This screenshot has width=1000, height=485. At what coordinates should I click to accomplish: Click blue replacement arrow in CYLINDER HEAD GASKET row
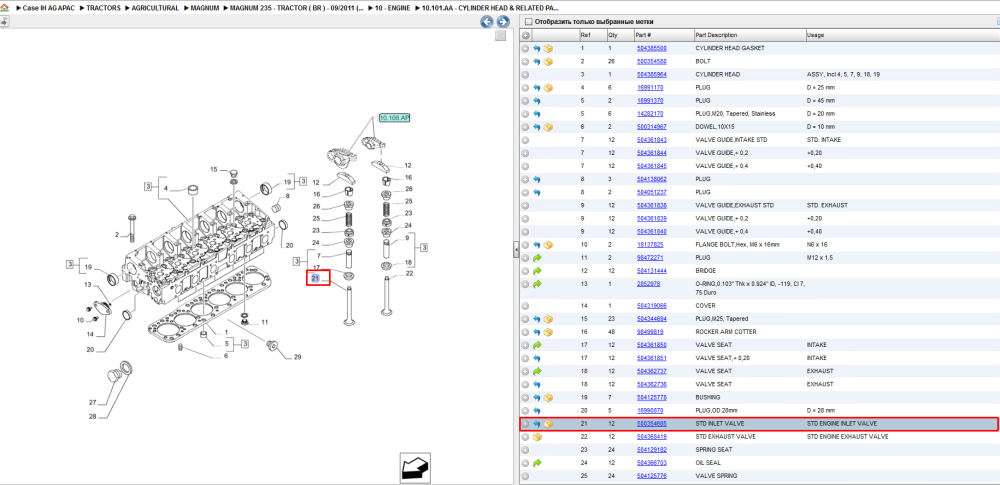[537, 48]
